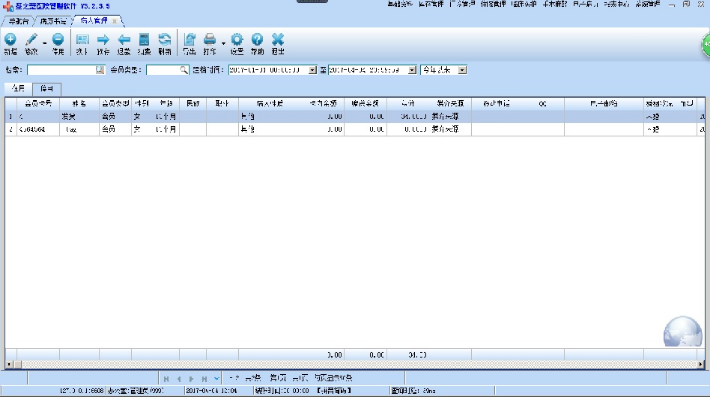Open the end date-time dropdown arrow
Viewport: 710px width, 399px height.
tap(412, 70)
